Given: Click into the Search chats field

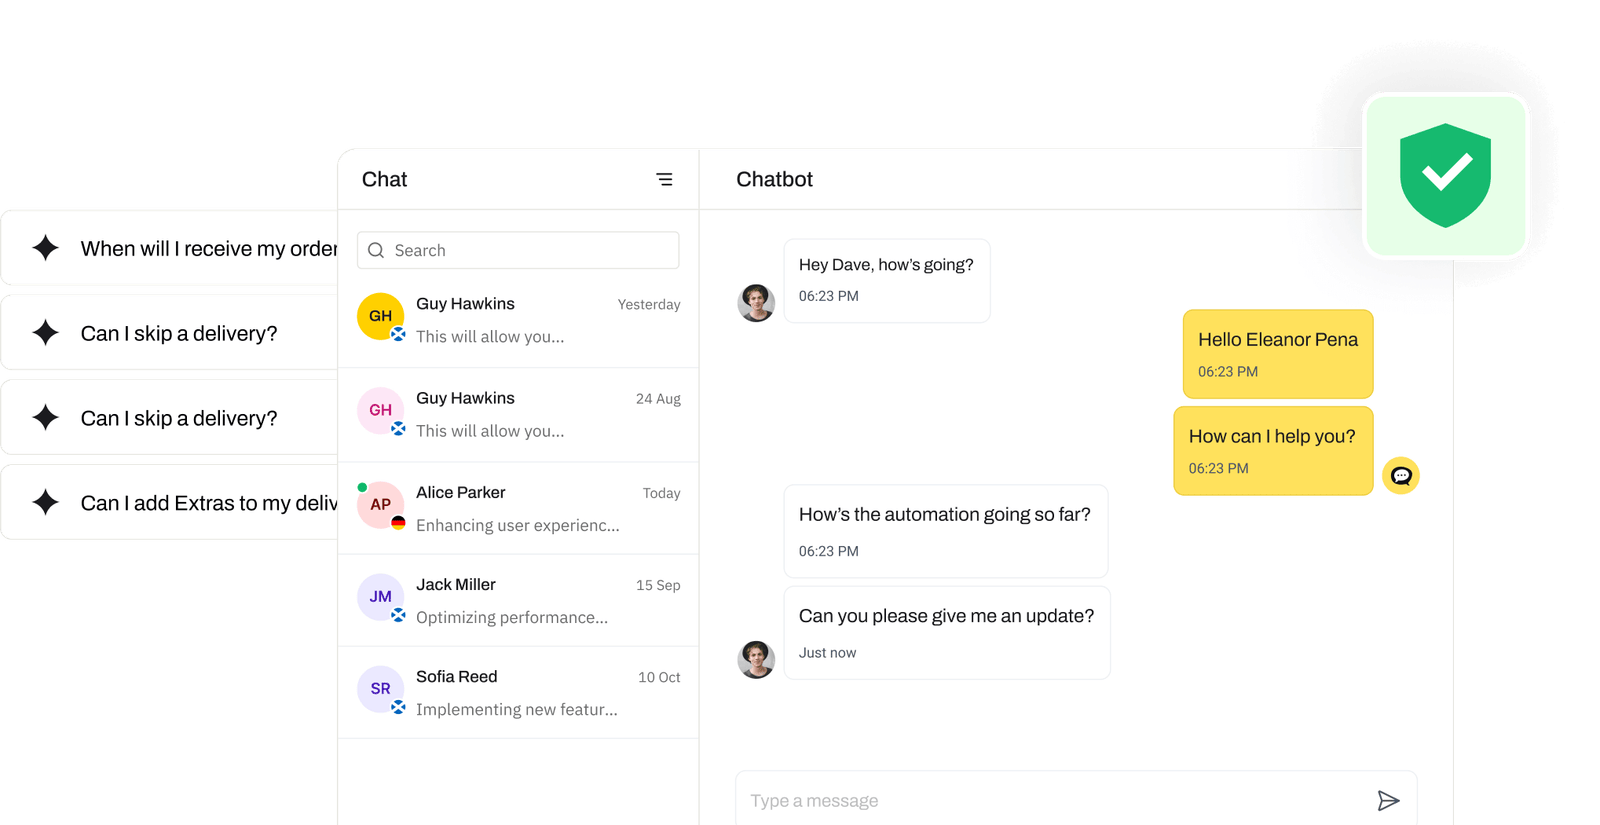Looking at the screenshot, I should click(530, 250).
